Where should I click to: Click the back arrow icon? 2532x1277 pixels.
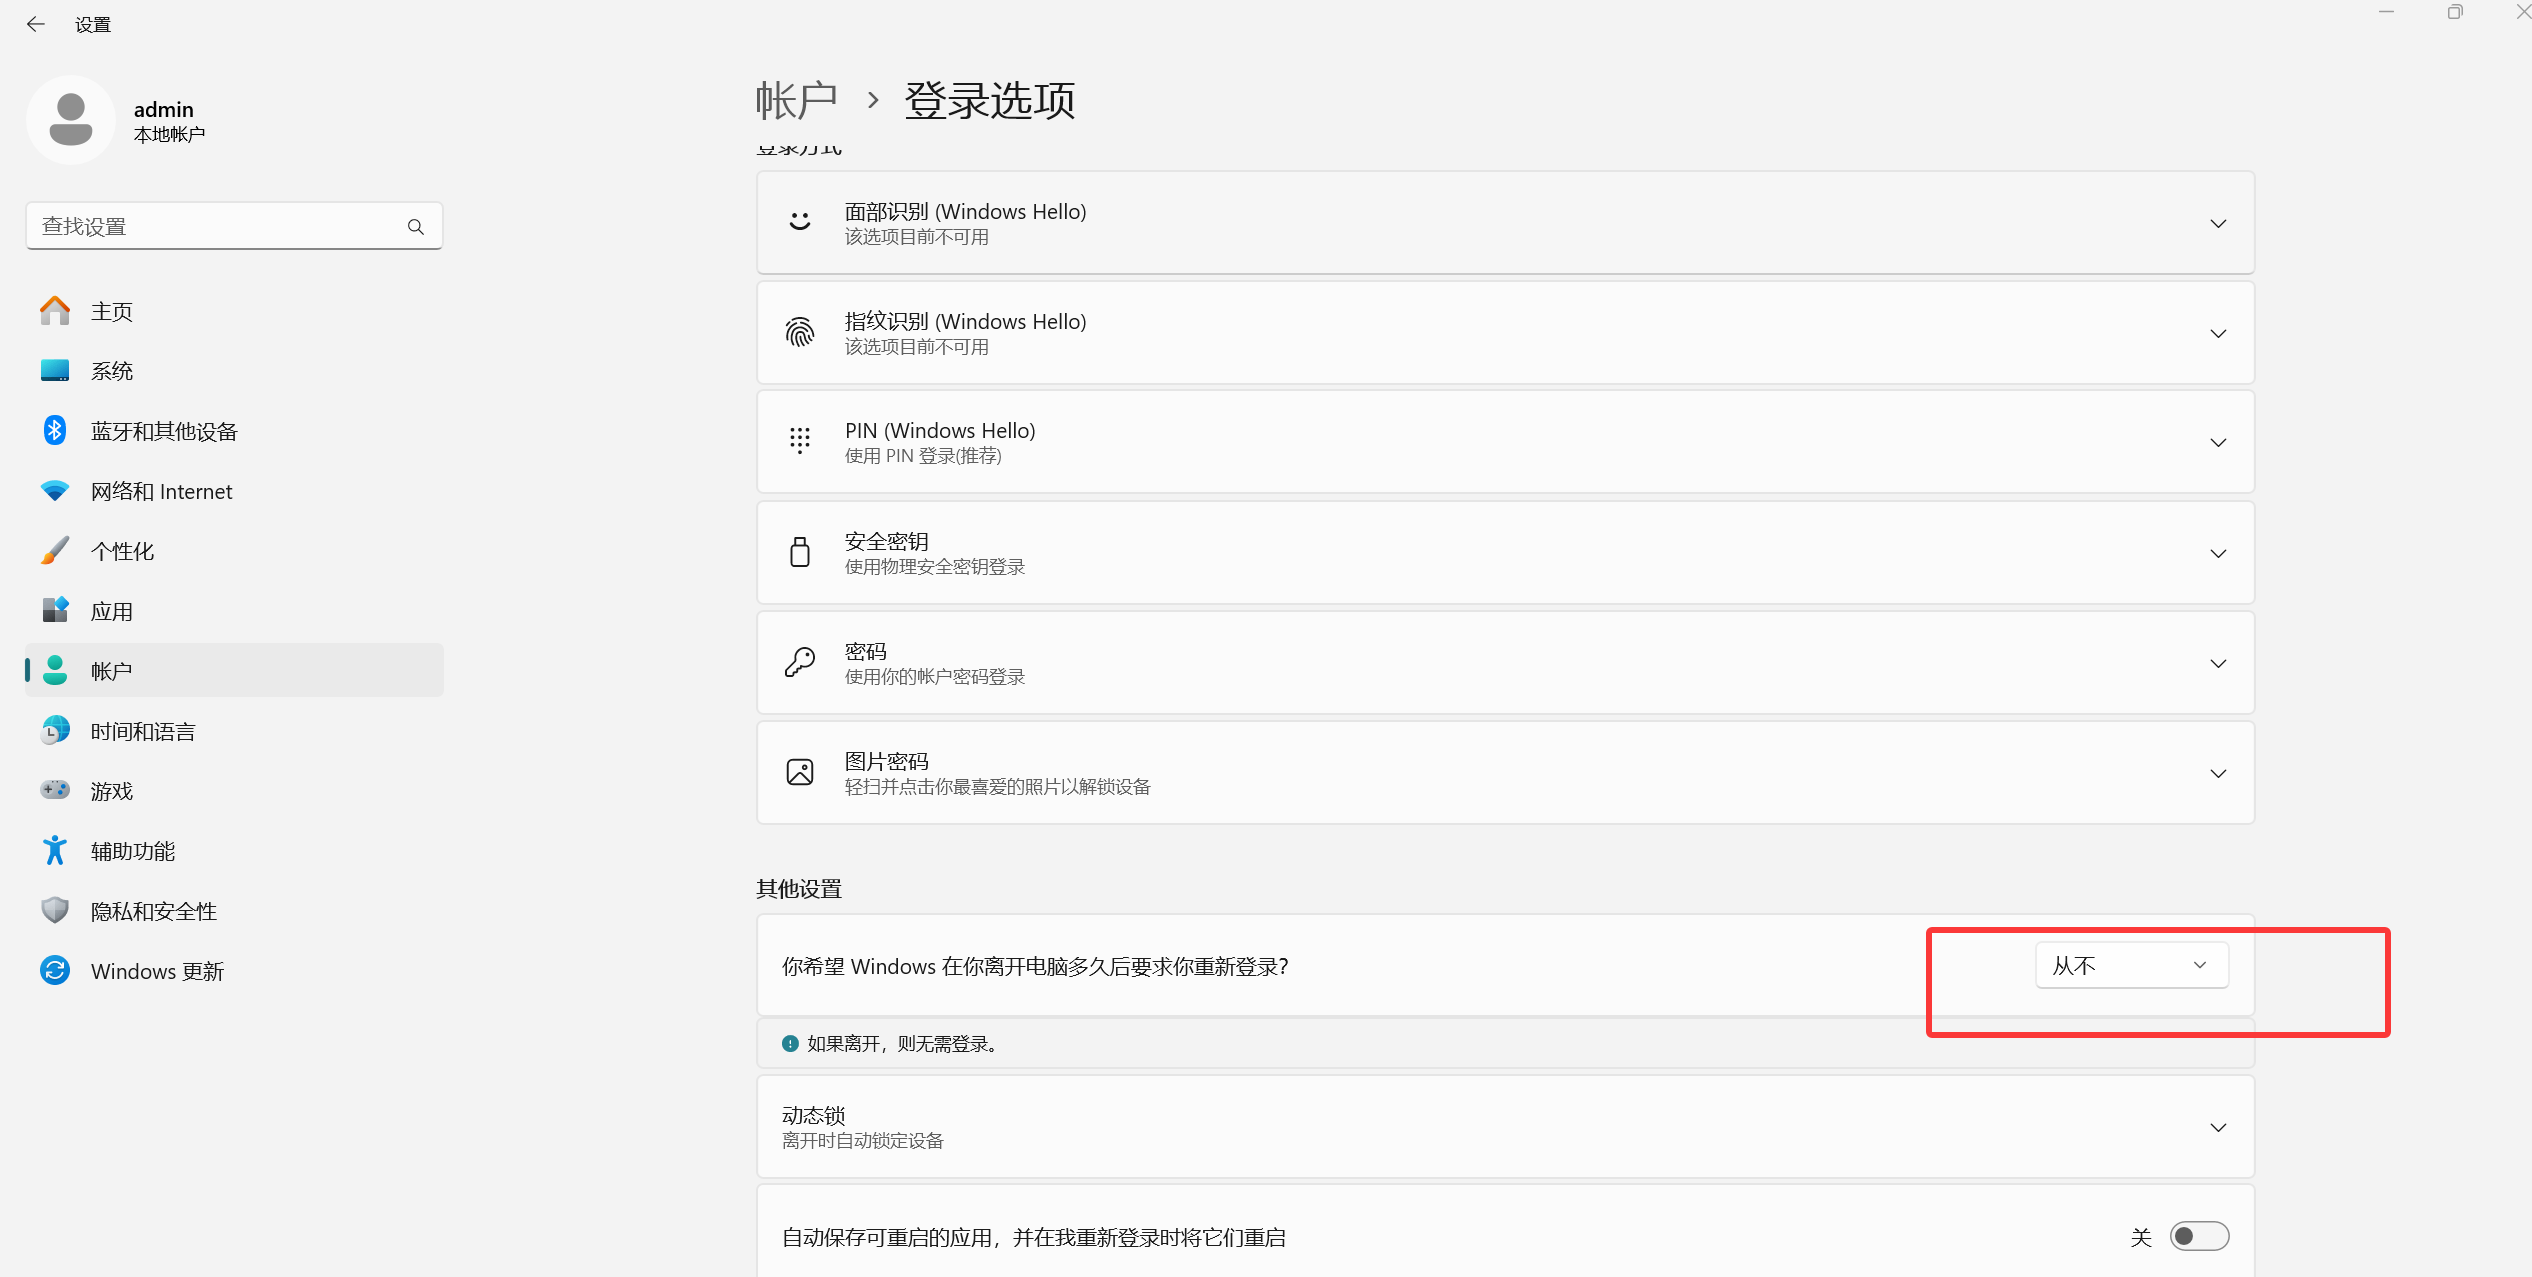pyautogui.click(x=36, y=24)
